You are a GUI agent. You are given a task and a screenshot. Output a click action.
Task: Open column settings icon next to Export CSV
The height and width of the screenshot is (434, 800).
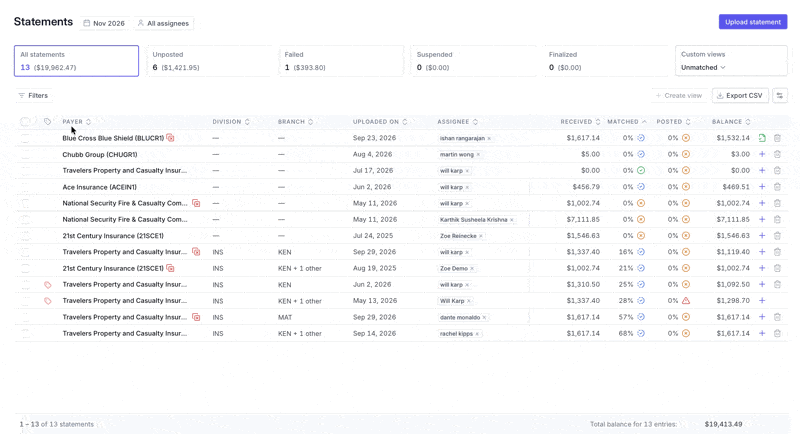click(780, 95)
